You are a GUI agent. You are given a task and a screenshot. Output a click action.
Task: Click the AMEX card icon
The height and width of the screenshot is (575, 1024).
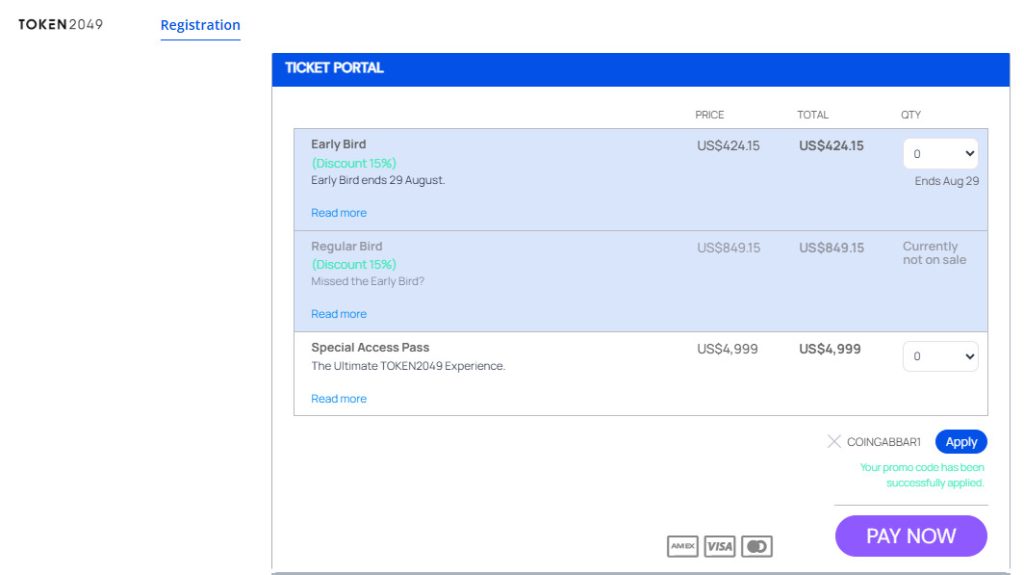pos(682,546)
